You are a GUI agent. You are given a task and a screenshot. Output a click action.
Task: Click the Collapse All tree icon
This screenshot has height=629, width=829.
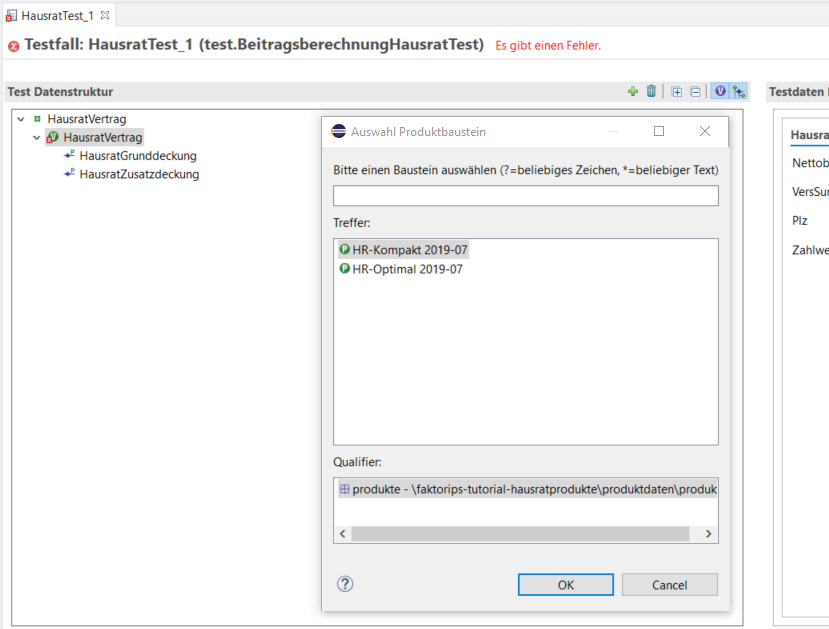(695, 91)
